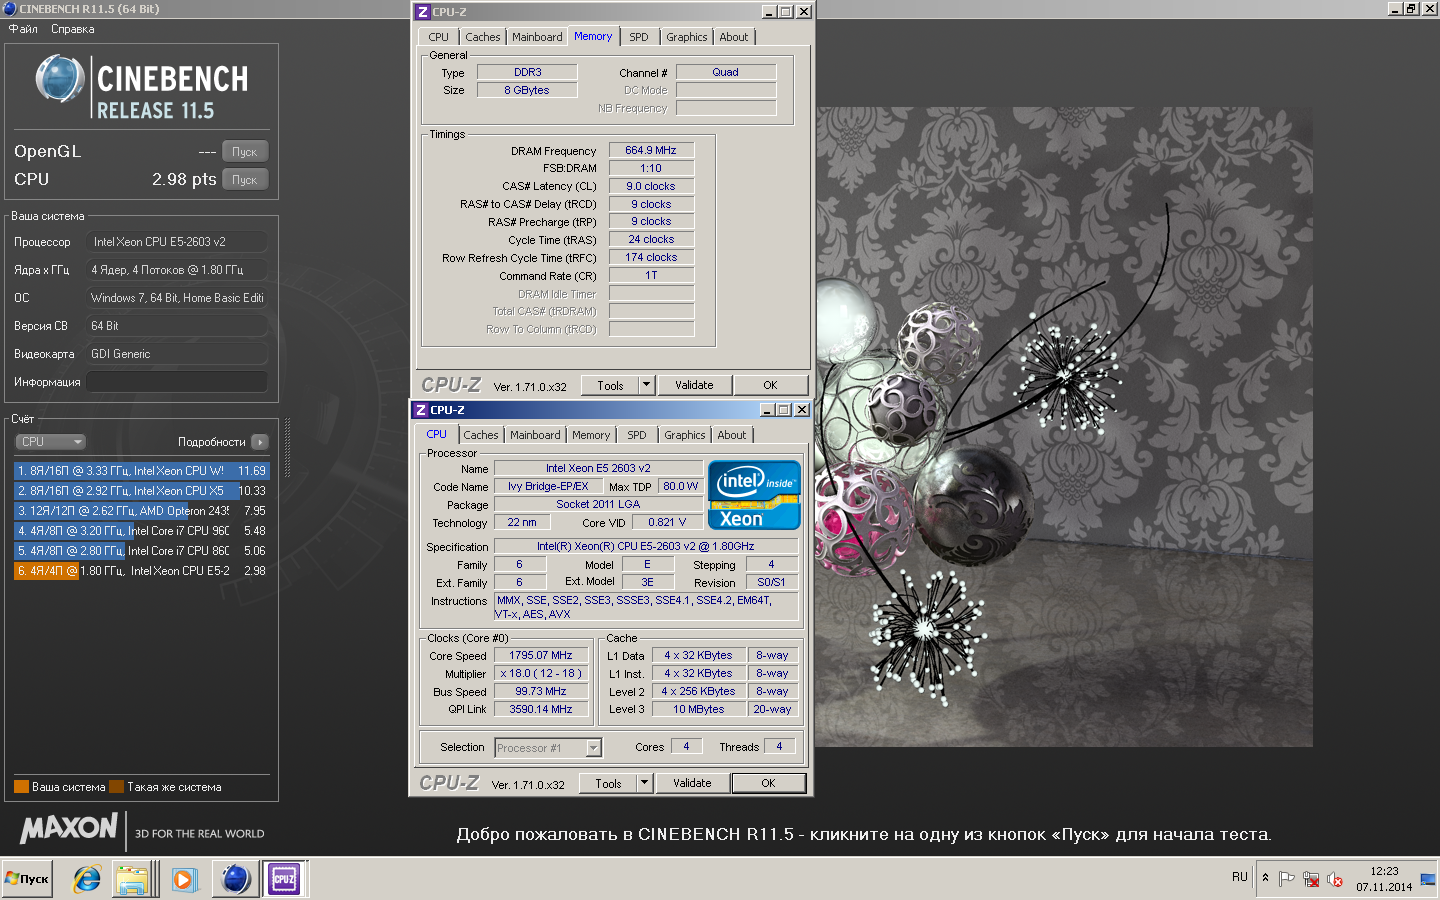Image resolution: width=1440 pixels, height=900 pixels.
Task: Open the About tab in upper CPU-Z
Action: pyautogui.click(x=734, y=37)
